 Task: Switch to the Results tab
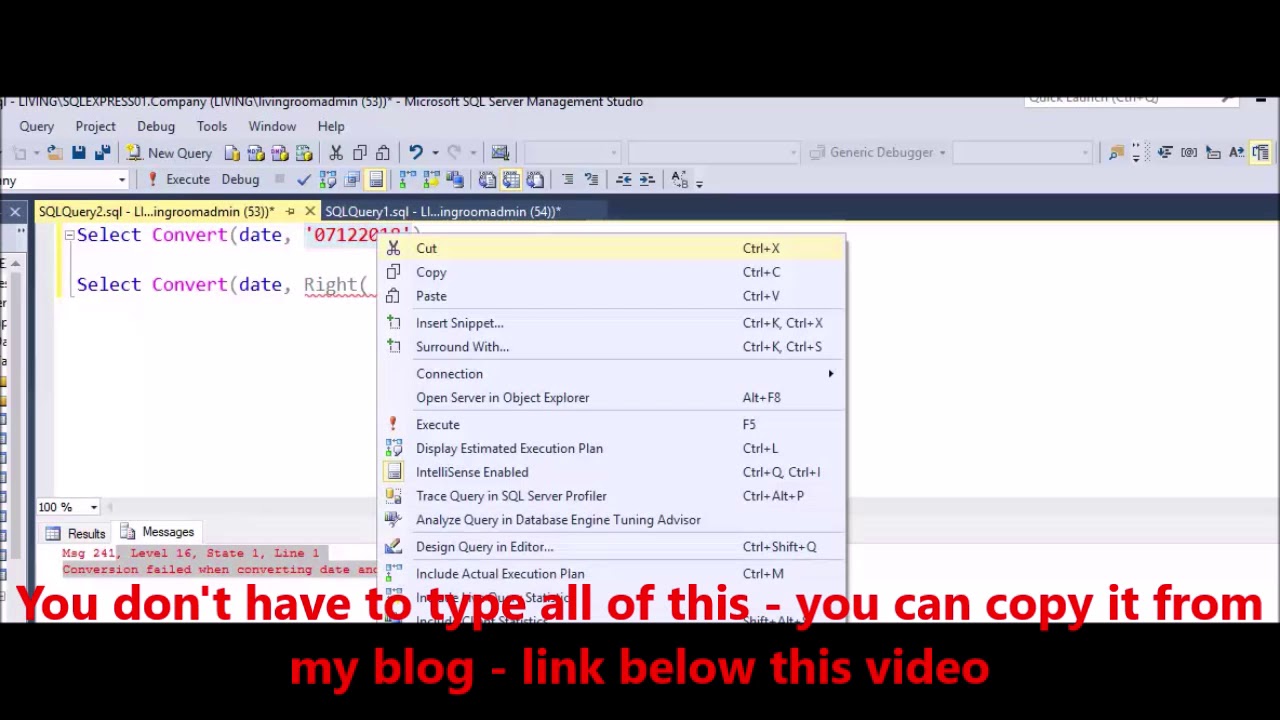coord(76,533)
